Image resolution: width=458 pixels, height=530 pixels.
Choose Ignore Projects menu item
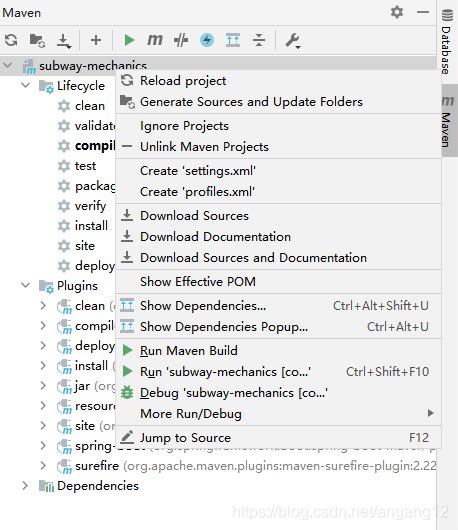pos(278,126)
